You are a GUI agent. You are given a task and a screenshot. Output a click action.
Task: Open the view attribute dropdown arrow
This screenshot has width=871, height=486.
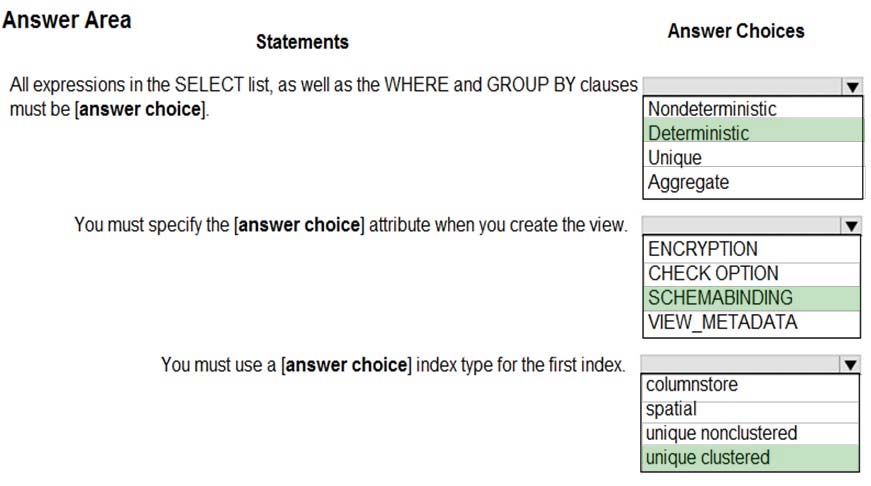851,226
